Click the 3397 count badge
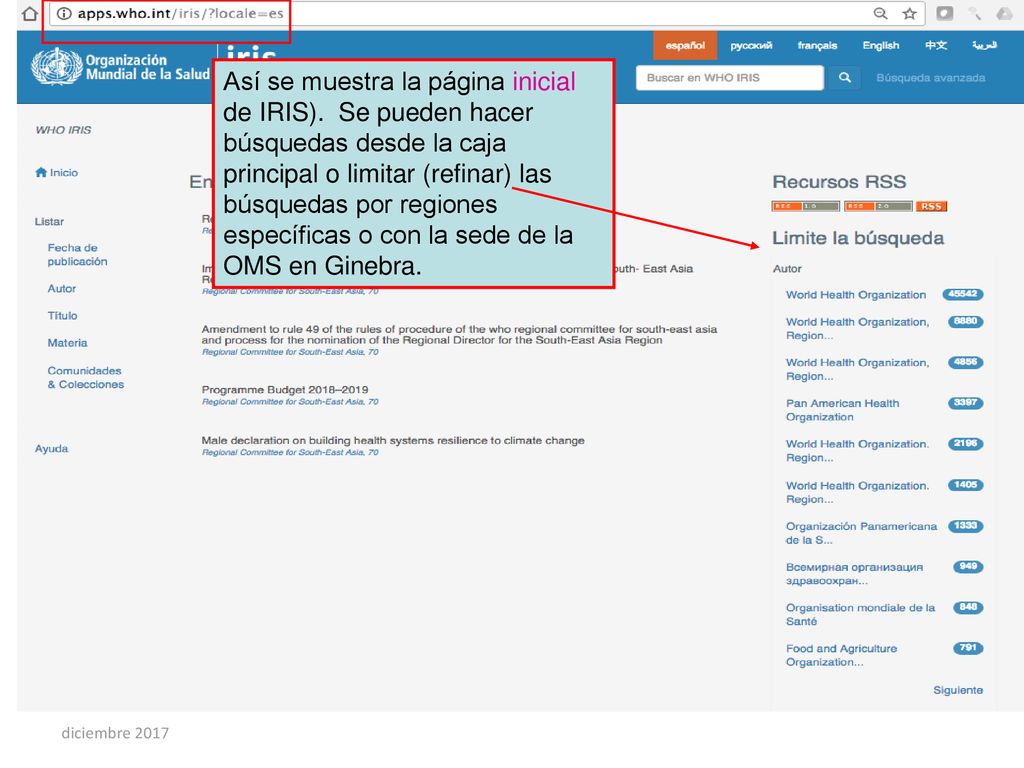The width and height of the screenshot is (1024, 768). pos(965,402)
